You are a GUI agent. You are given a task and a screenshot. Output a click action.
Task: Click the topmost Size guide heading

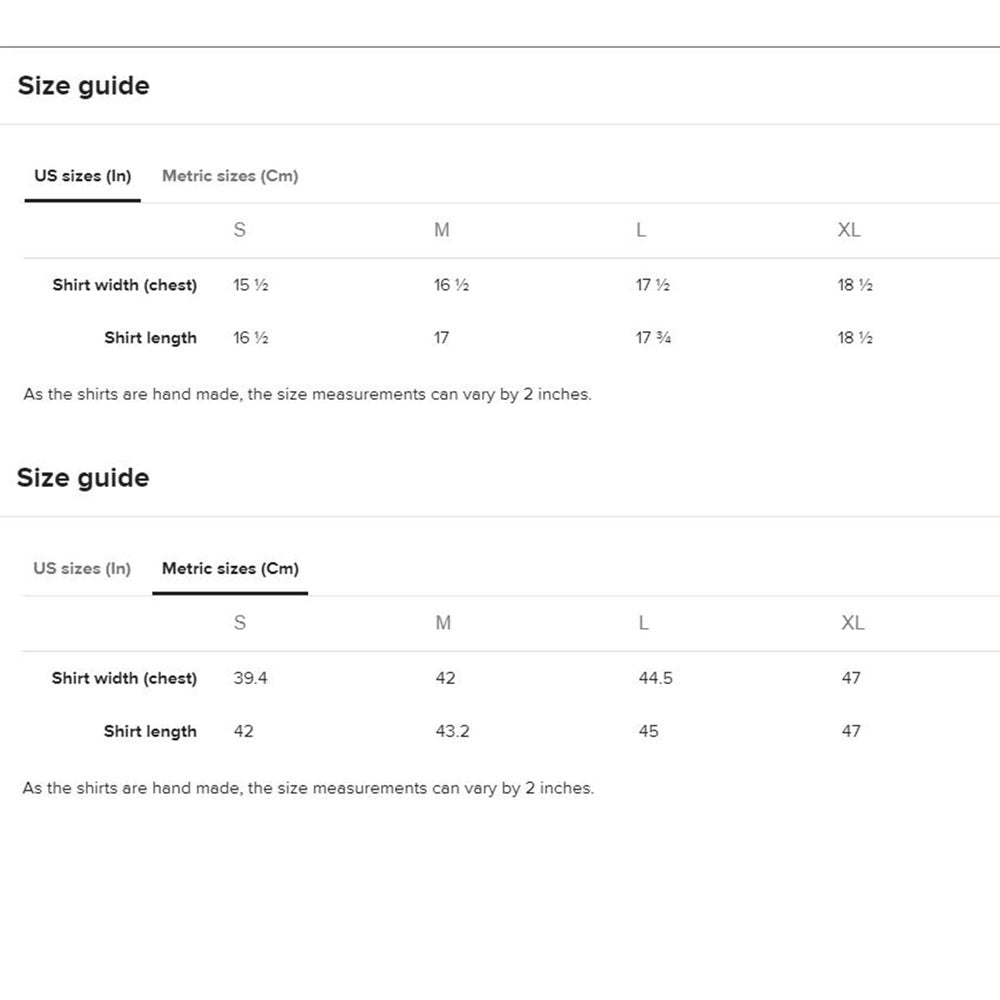(x=84, y=86)
